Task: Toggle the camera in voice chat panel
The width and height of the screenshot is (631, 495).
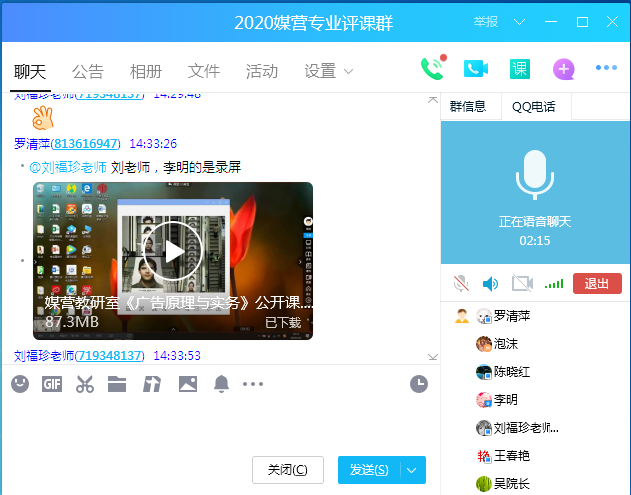Action: (521, 283)
